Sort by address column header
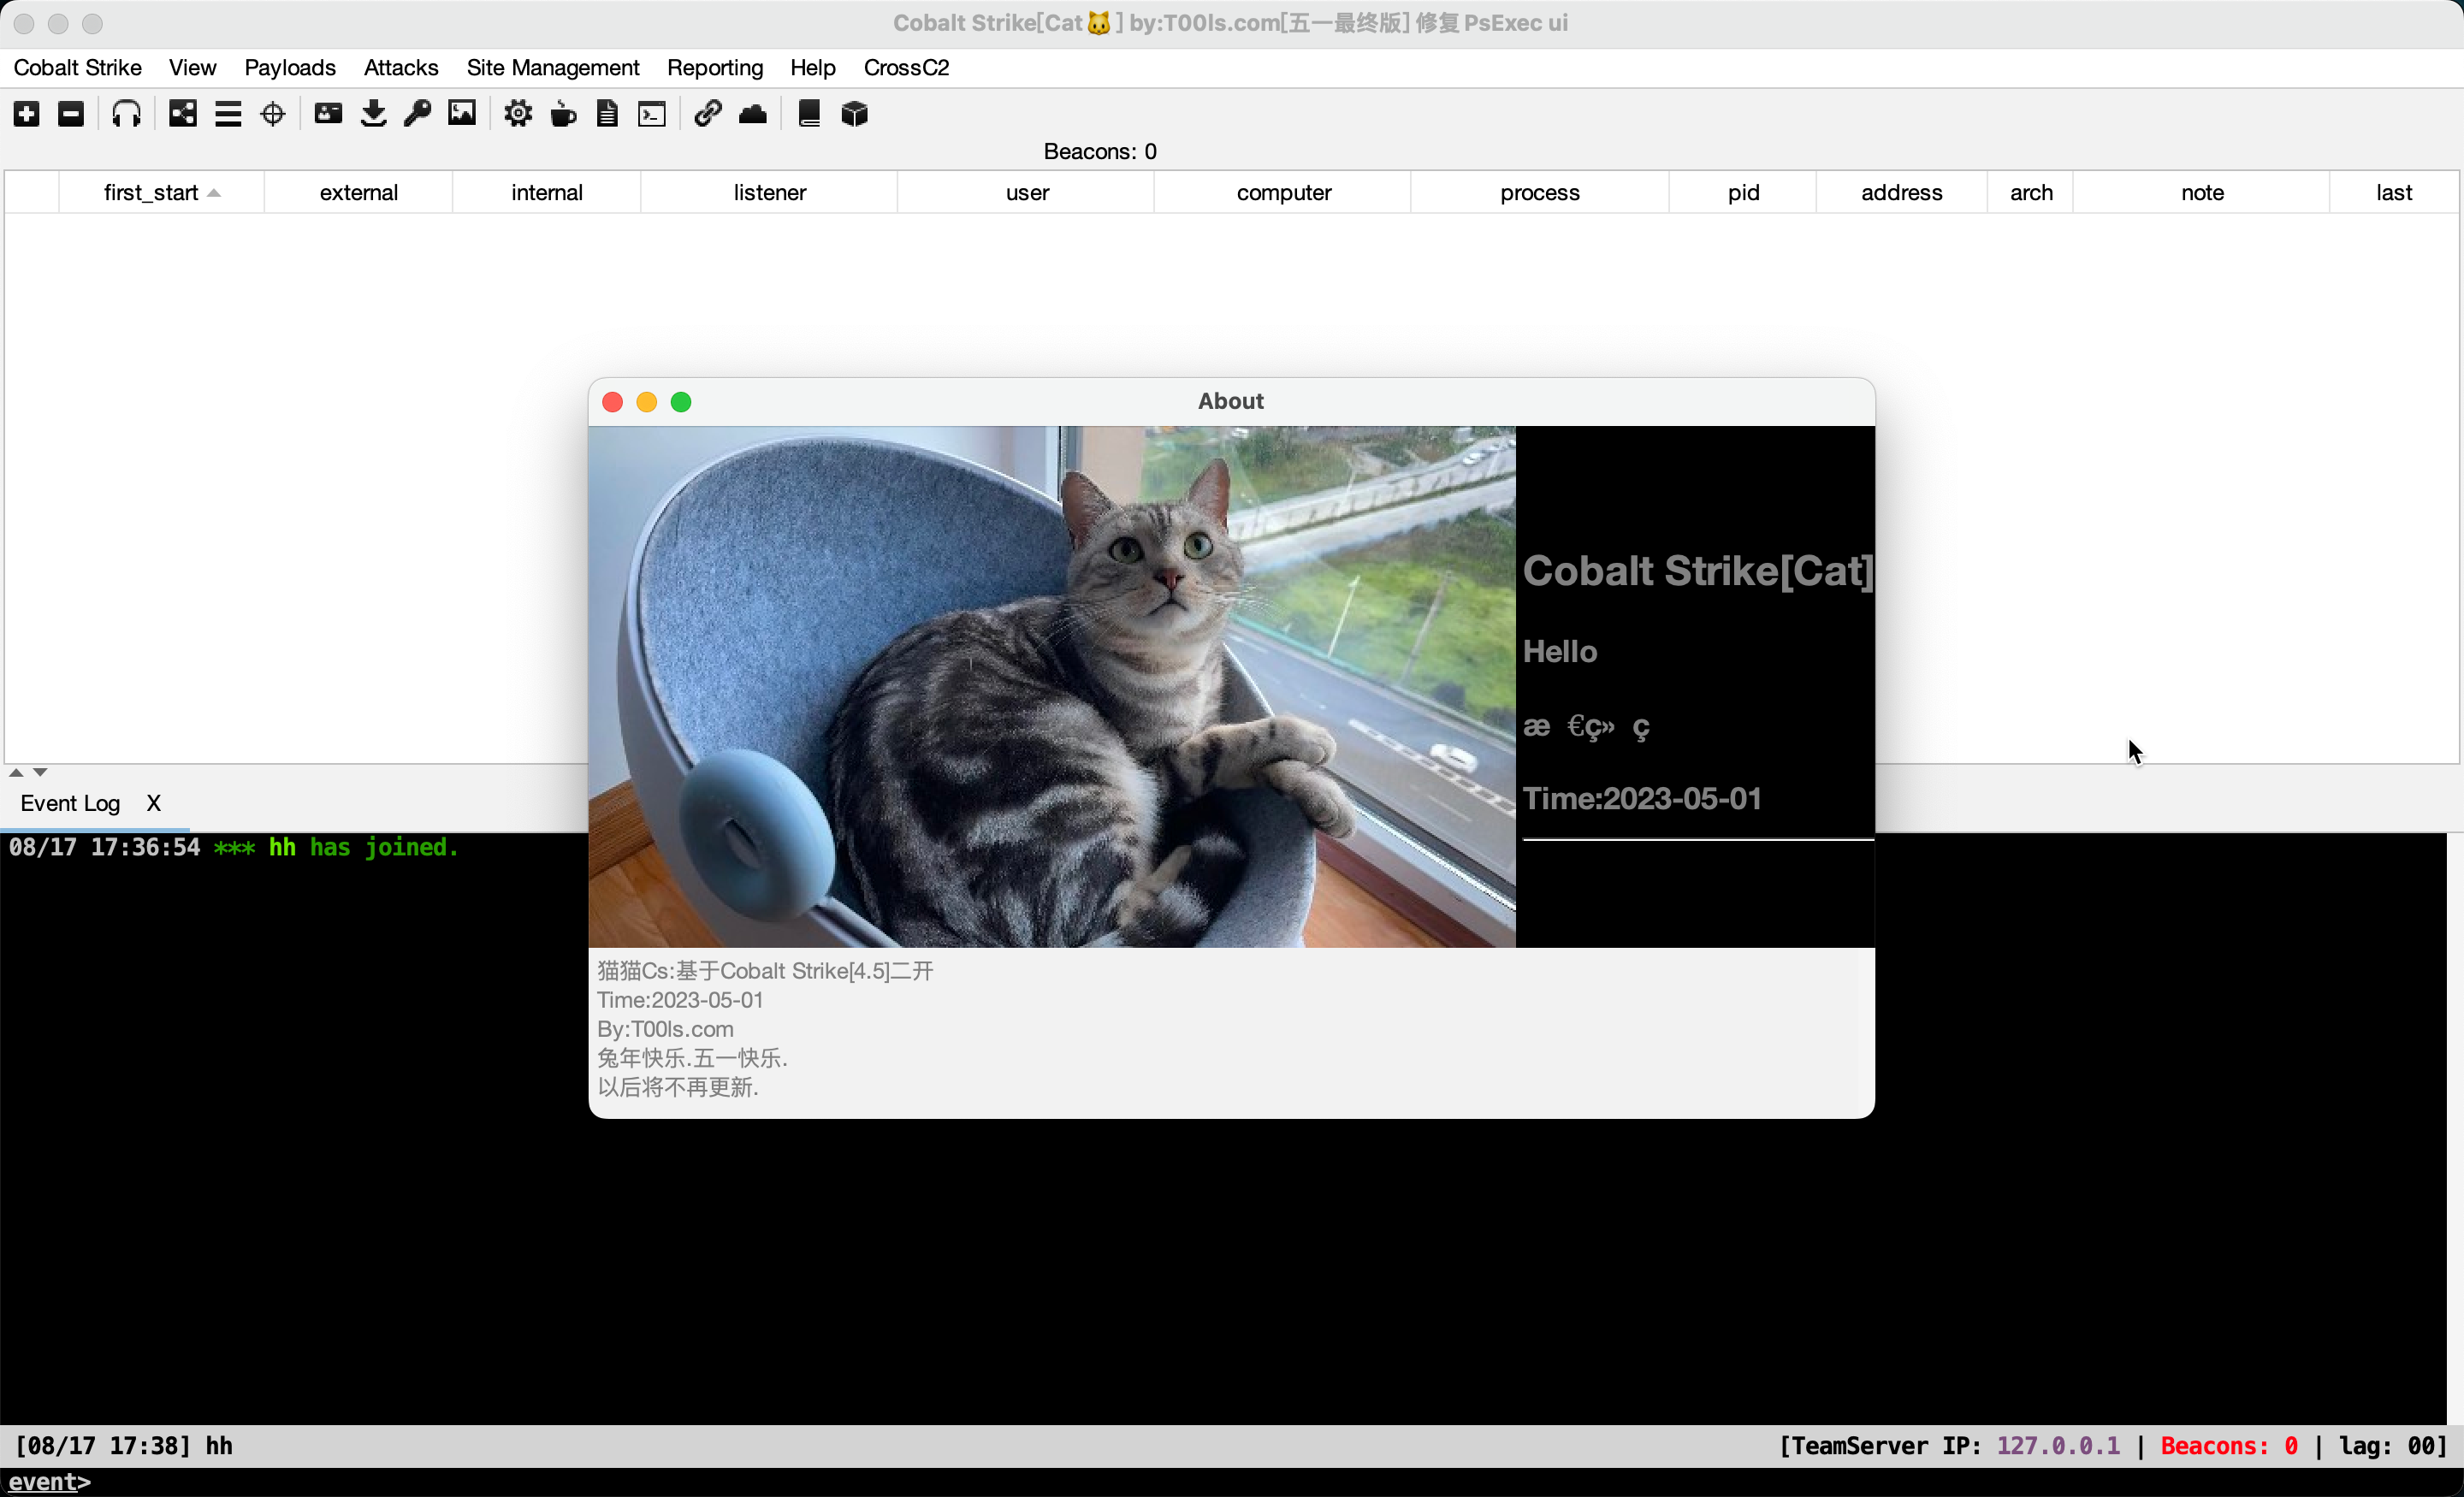This screenshot has width=2464, height=1497. [x=1901, y=192]
